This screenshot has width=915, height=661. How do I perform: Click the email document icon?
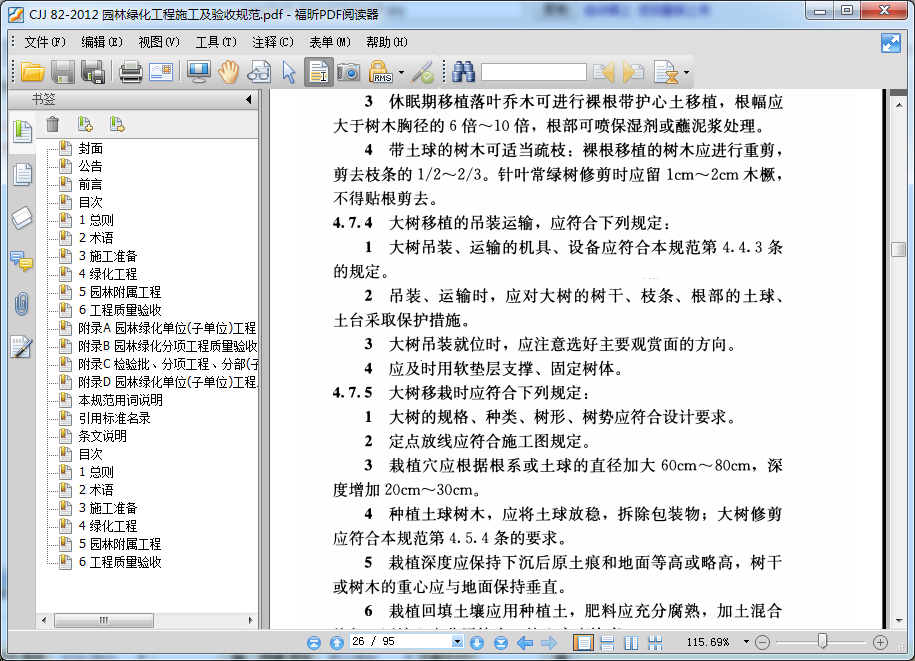pyautogui.click(x=161, y=72)
